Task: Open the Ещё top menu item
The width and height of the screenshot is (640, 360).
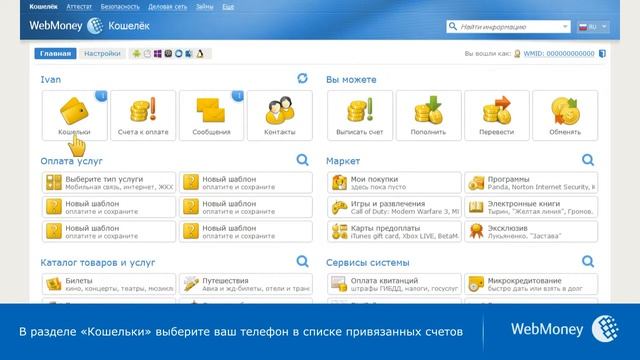Action: [x=228, y=7]
